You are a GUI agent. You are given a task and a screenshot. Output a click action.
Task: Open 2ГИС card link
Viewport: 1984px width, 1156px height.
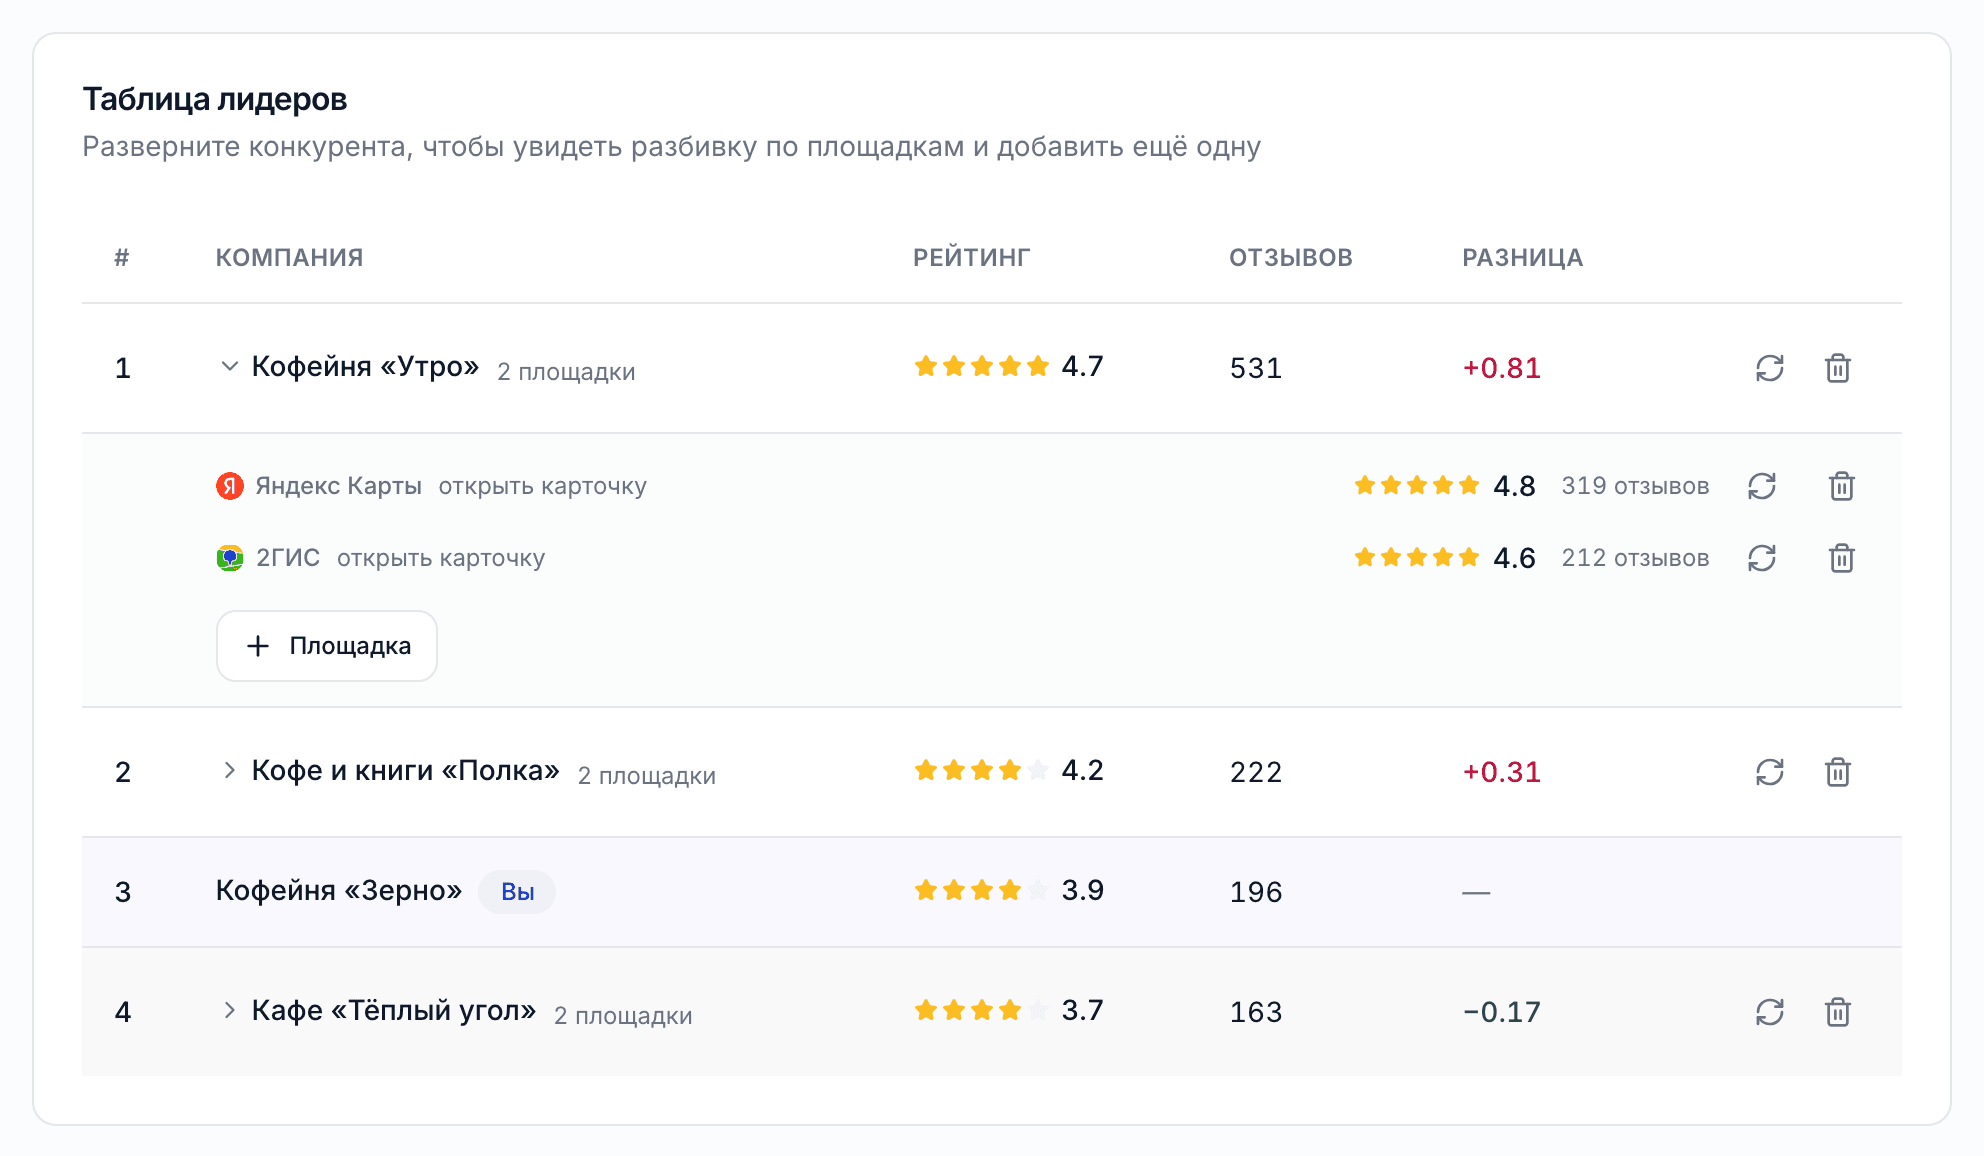441,558
